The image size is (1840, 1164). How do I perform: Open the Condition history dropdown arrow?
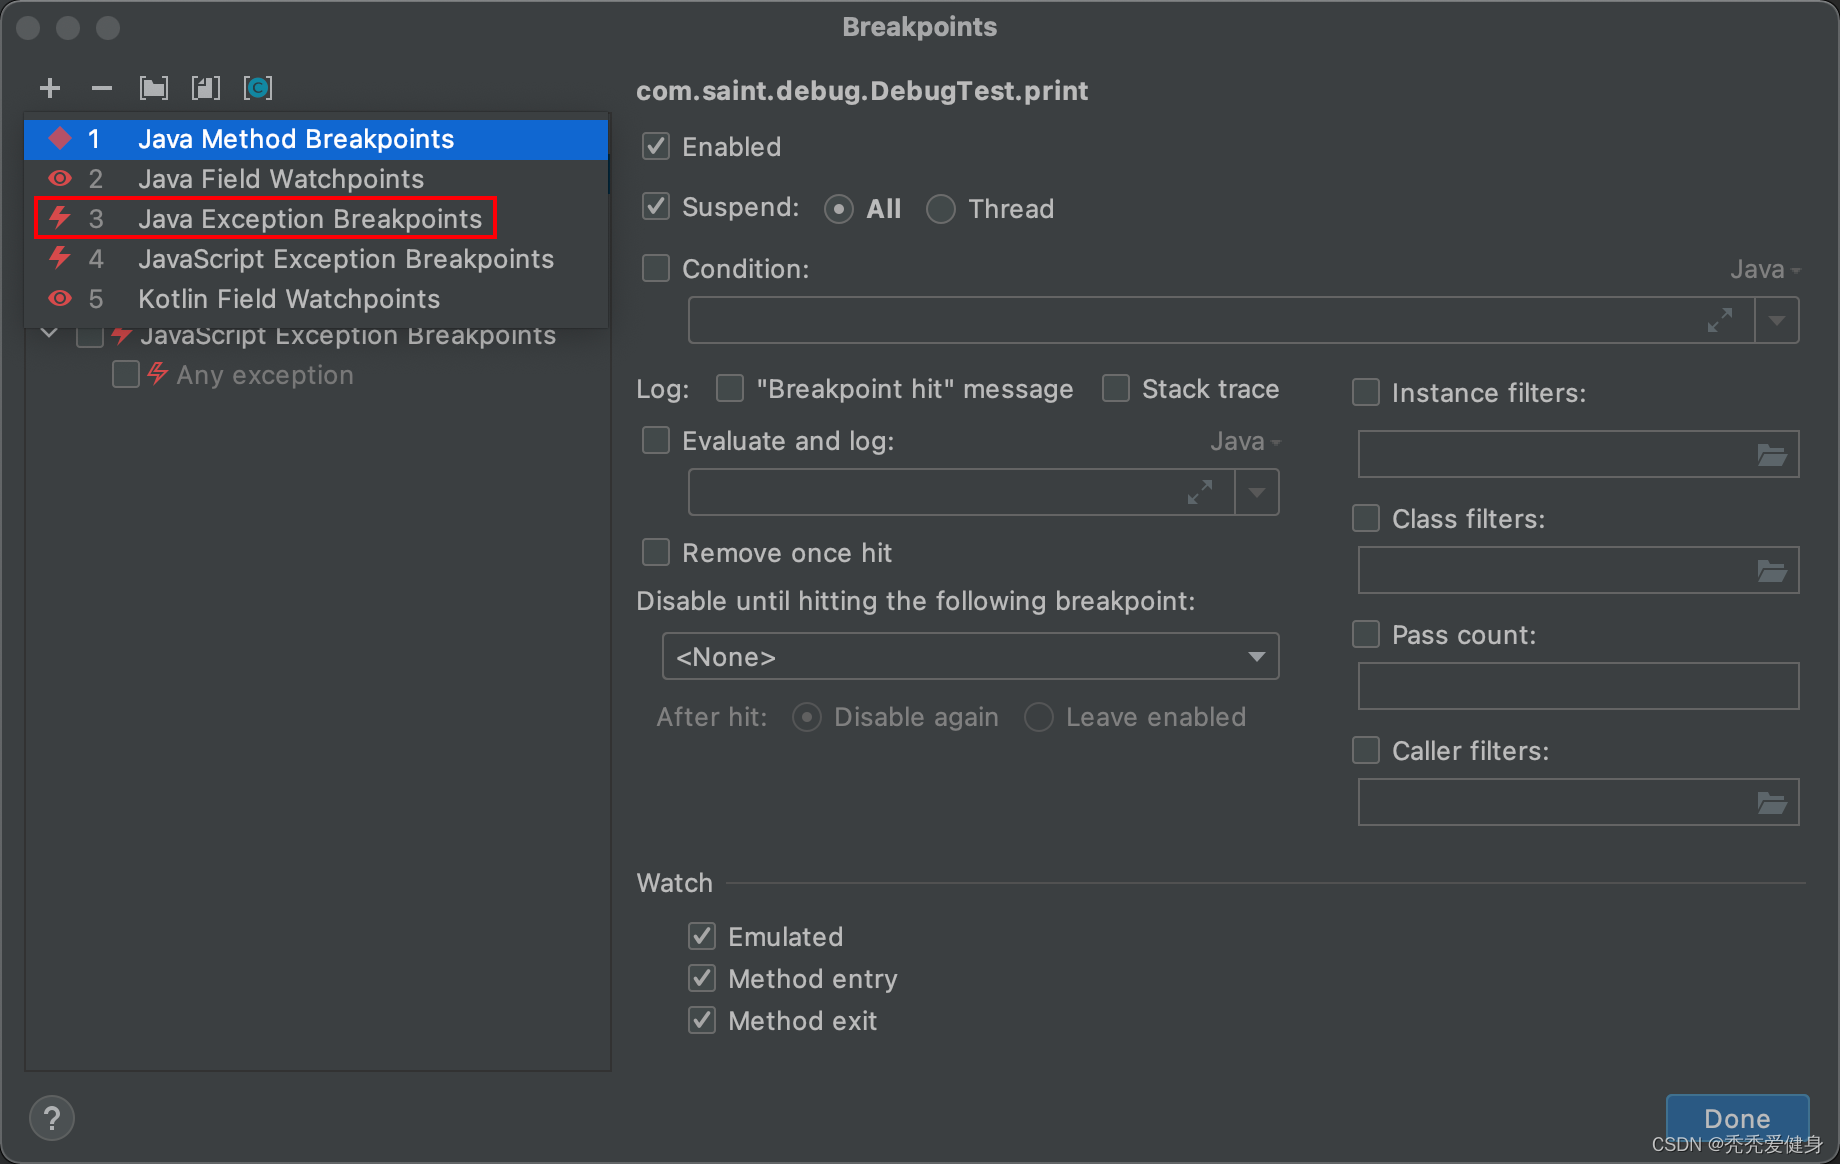click(x=1777, y=321)
